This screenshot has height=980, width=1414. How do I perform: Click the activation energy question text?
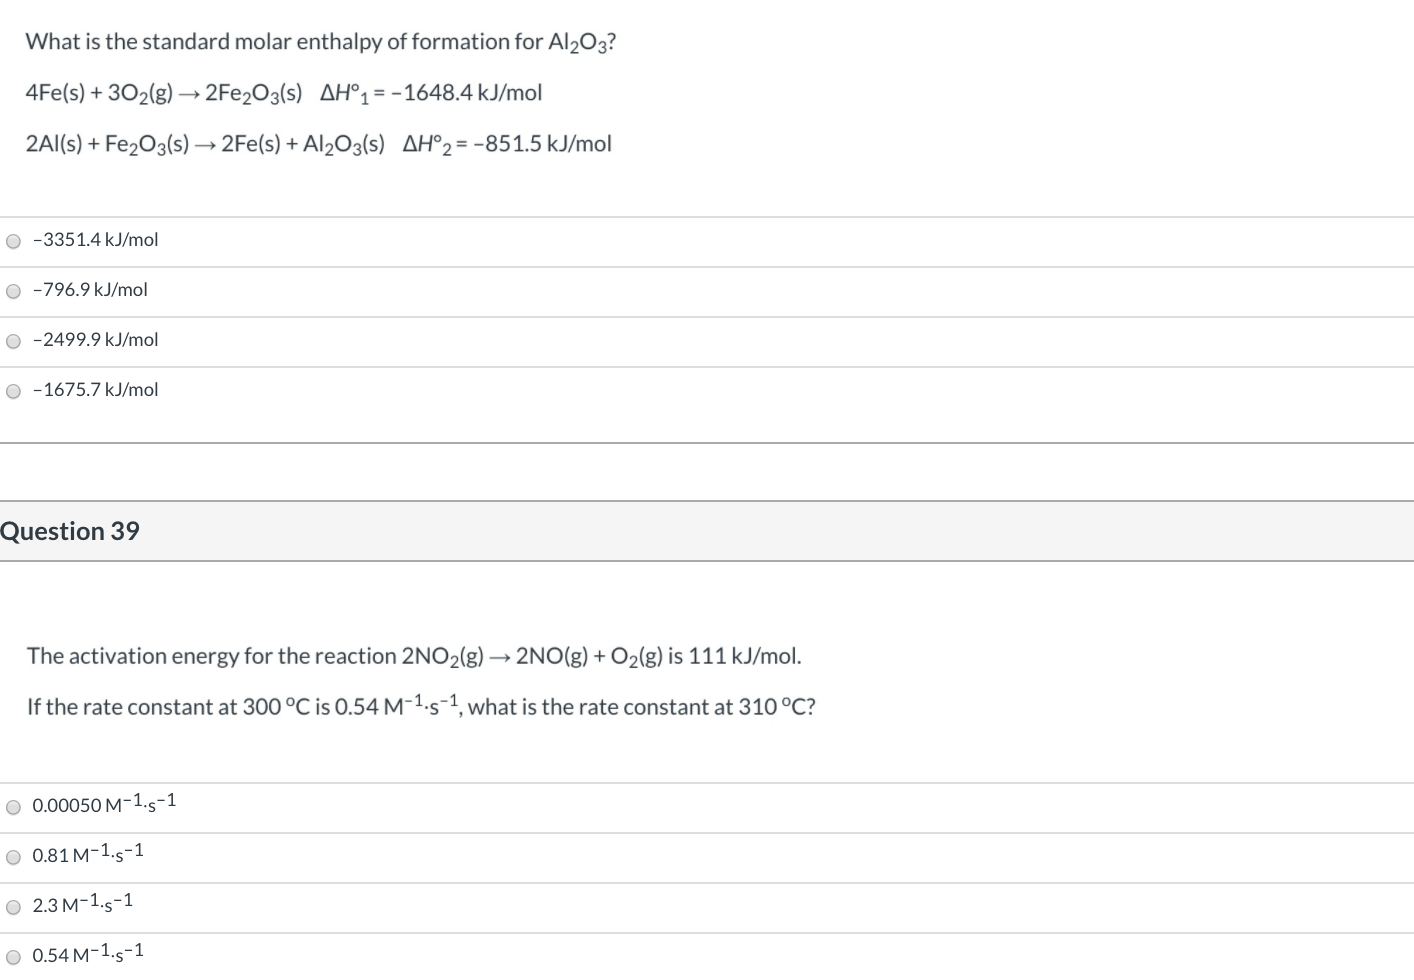(417, 656)
